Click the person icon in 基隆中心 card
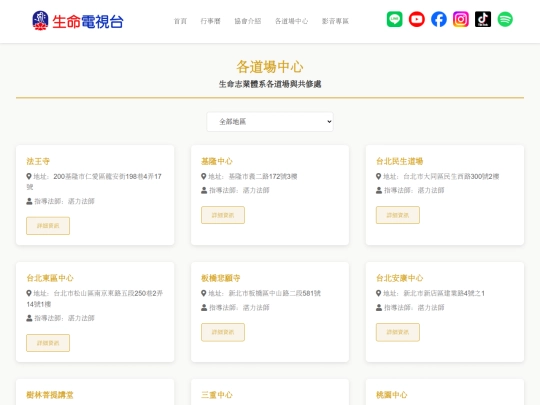Viewport: 540px width, 405px height. tap(204, 190)
